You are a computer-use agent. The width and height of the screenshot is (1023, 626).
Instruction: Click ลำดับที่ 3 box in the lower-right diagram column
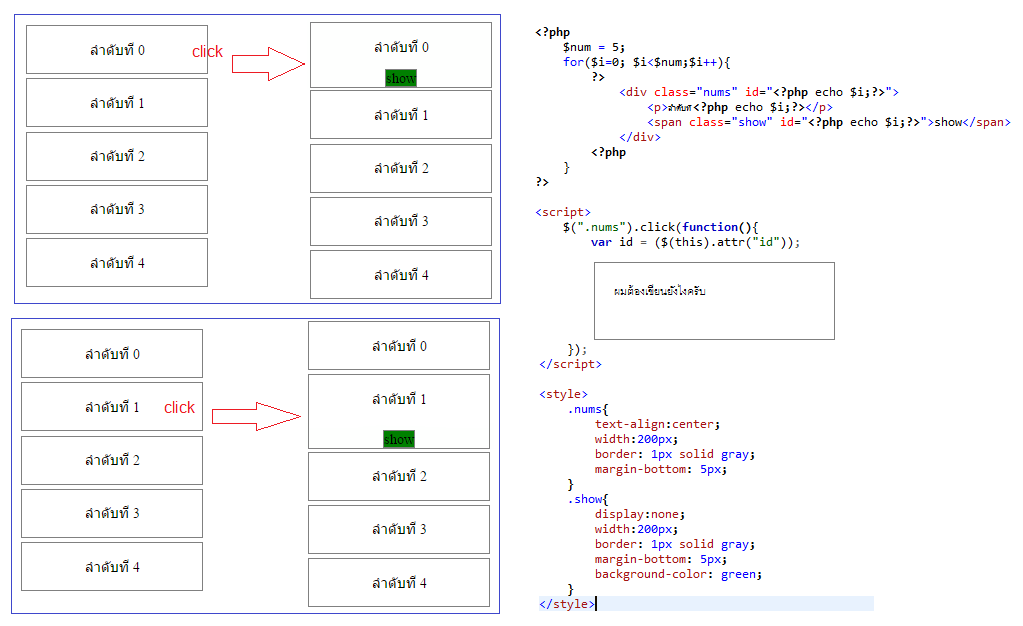399,529
